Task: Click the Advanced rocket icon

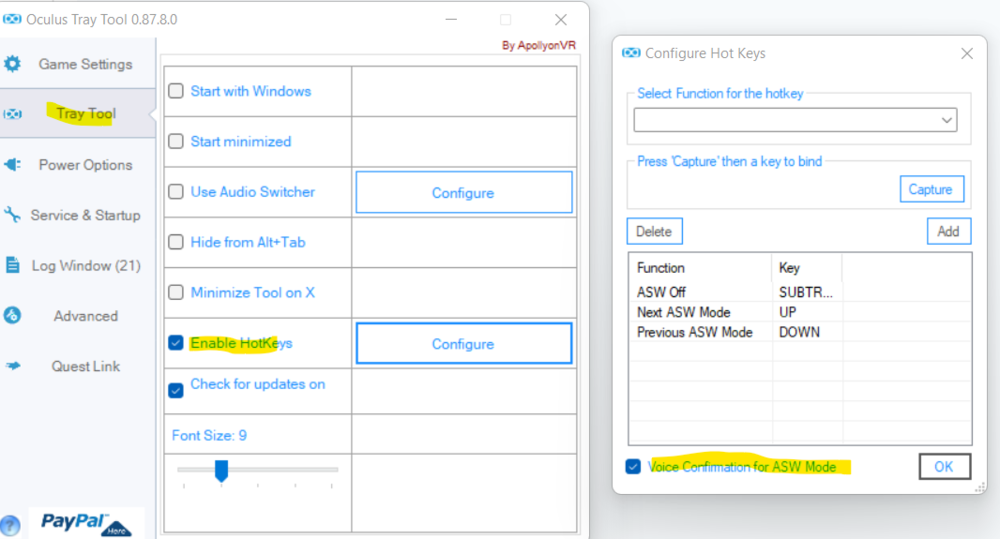Action: point(12,315)
